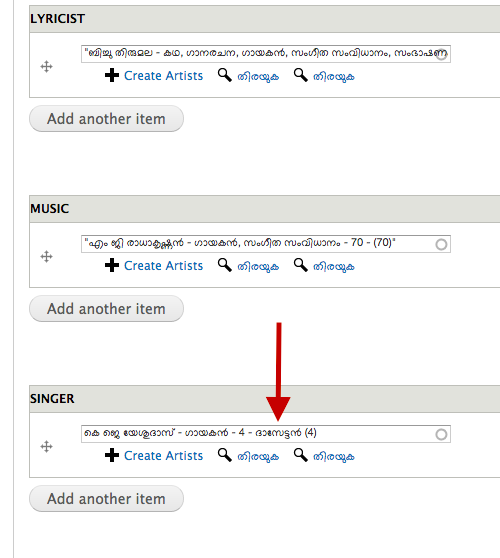Focus the Singer artist text field
Screen dimensions: 500x558
tap(266, 434)
